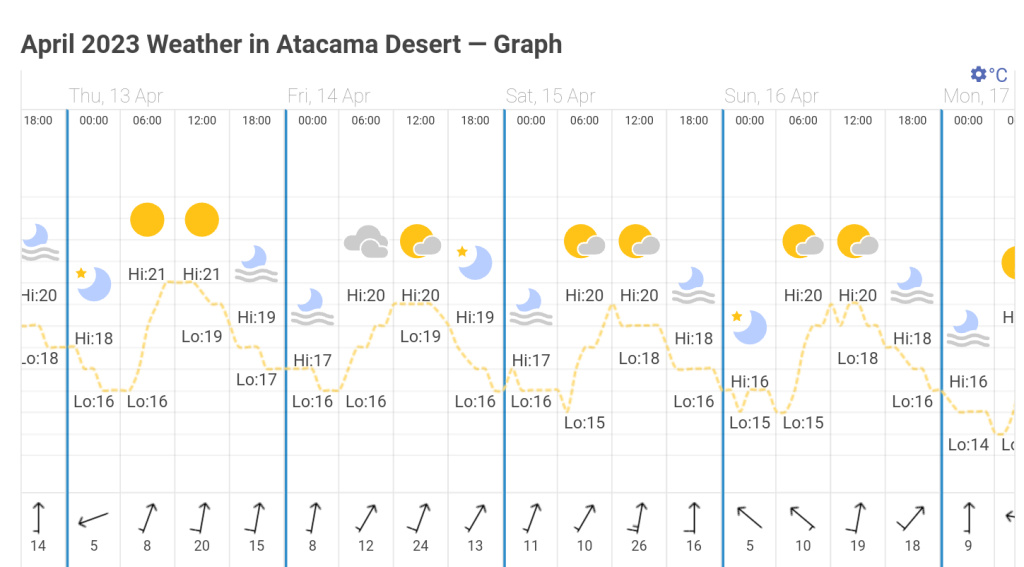Click the starry moon icon at Sunday 00:00
The height and width of the screenshot is (567, 1024).
[748, 325]
